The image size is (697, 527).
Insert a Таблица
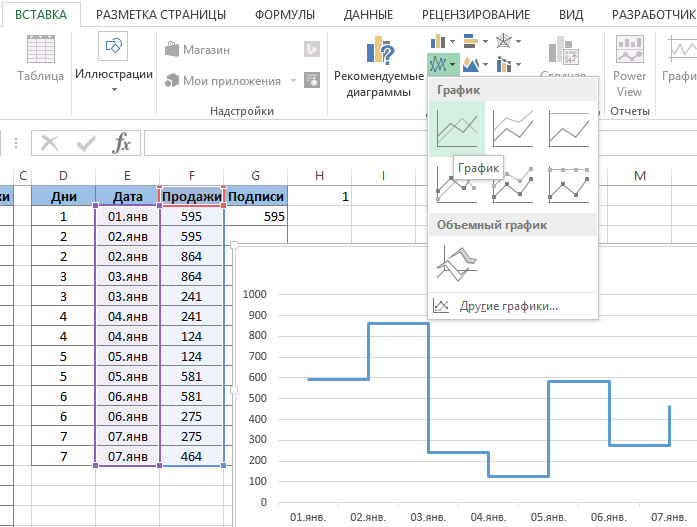[40, 58]
